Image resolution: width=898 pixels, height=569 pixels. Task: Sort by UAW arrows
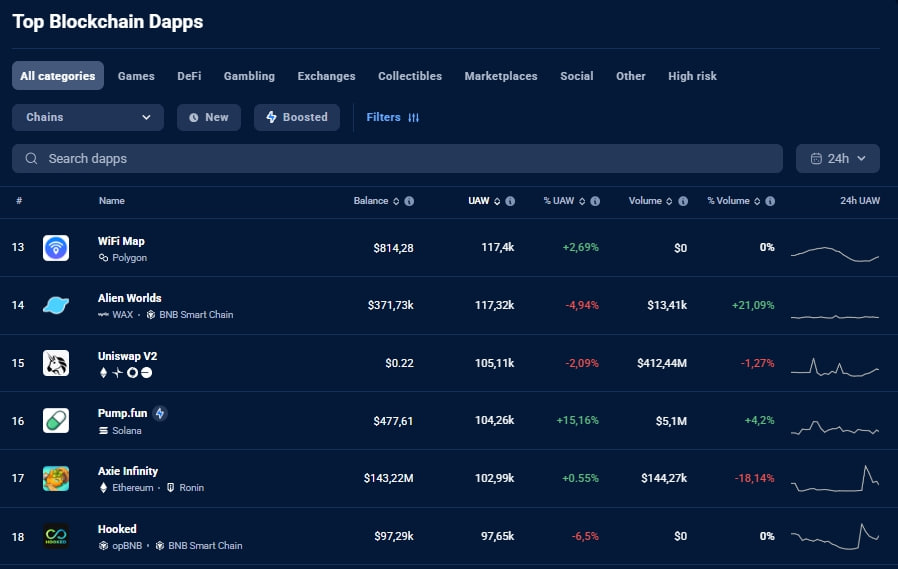pos(497,201)
